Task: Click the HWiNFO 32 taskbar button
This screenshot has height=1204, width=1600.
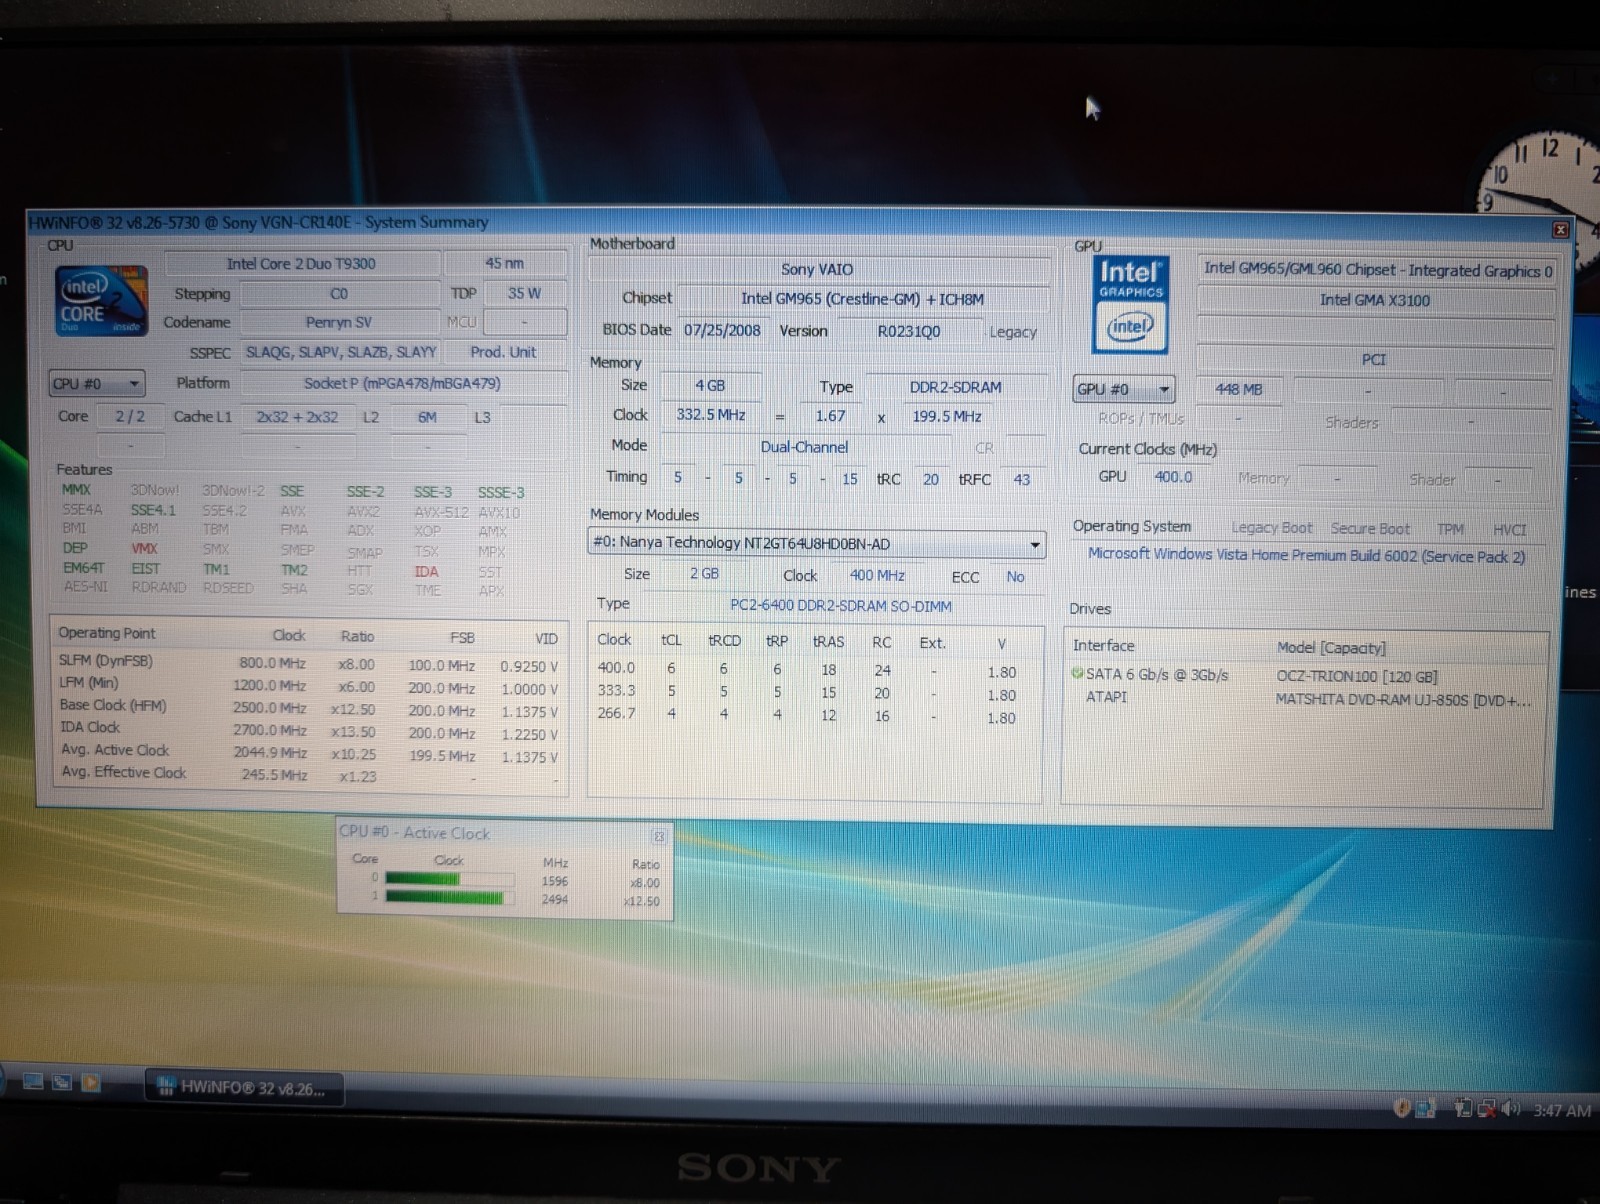Action: pos(245,1088)
